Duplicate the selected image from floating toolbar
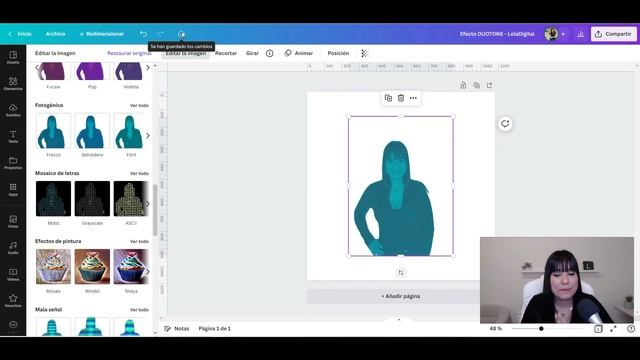Image resolution: width=640 pixels, height=360 pixels. coord(388,98)
